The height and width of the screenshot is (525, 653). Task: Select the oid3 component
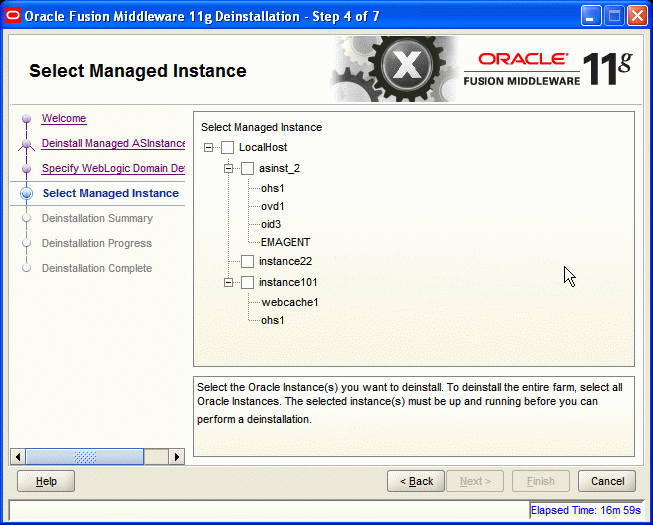pos(271,224)
